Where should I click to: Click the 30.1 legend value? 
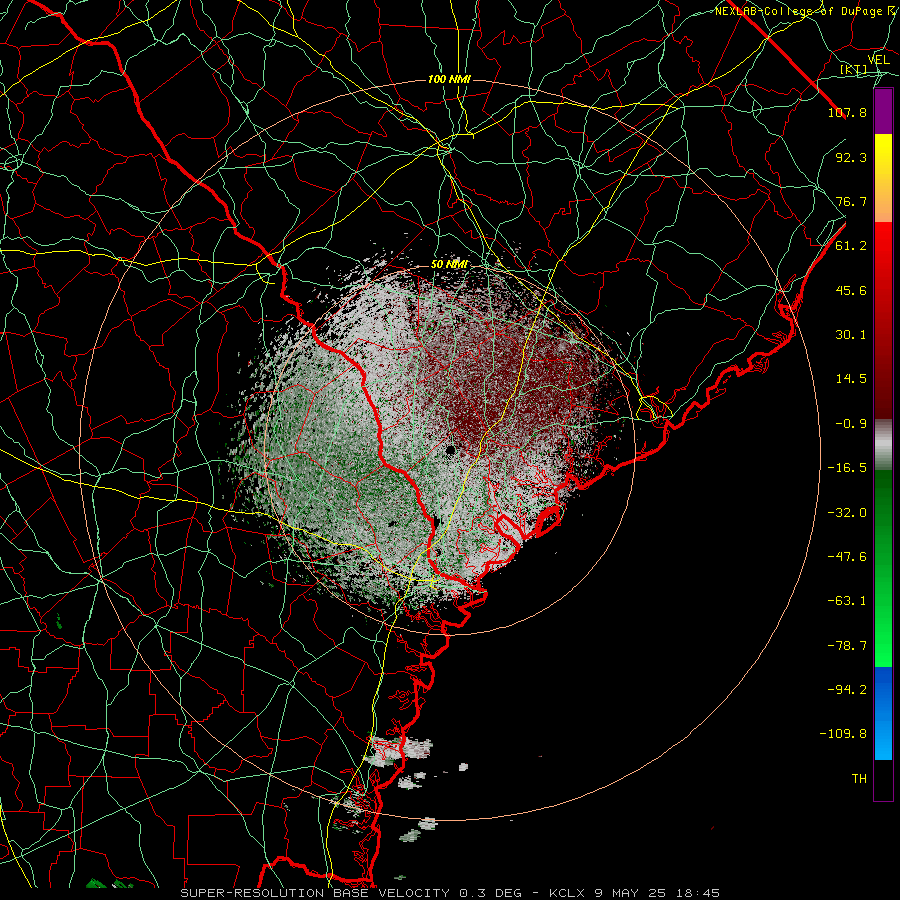click(x=851, y=335)
